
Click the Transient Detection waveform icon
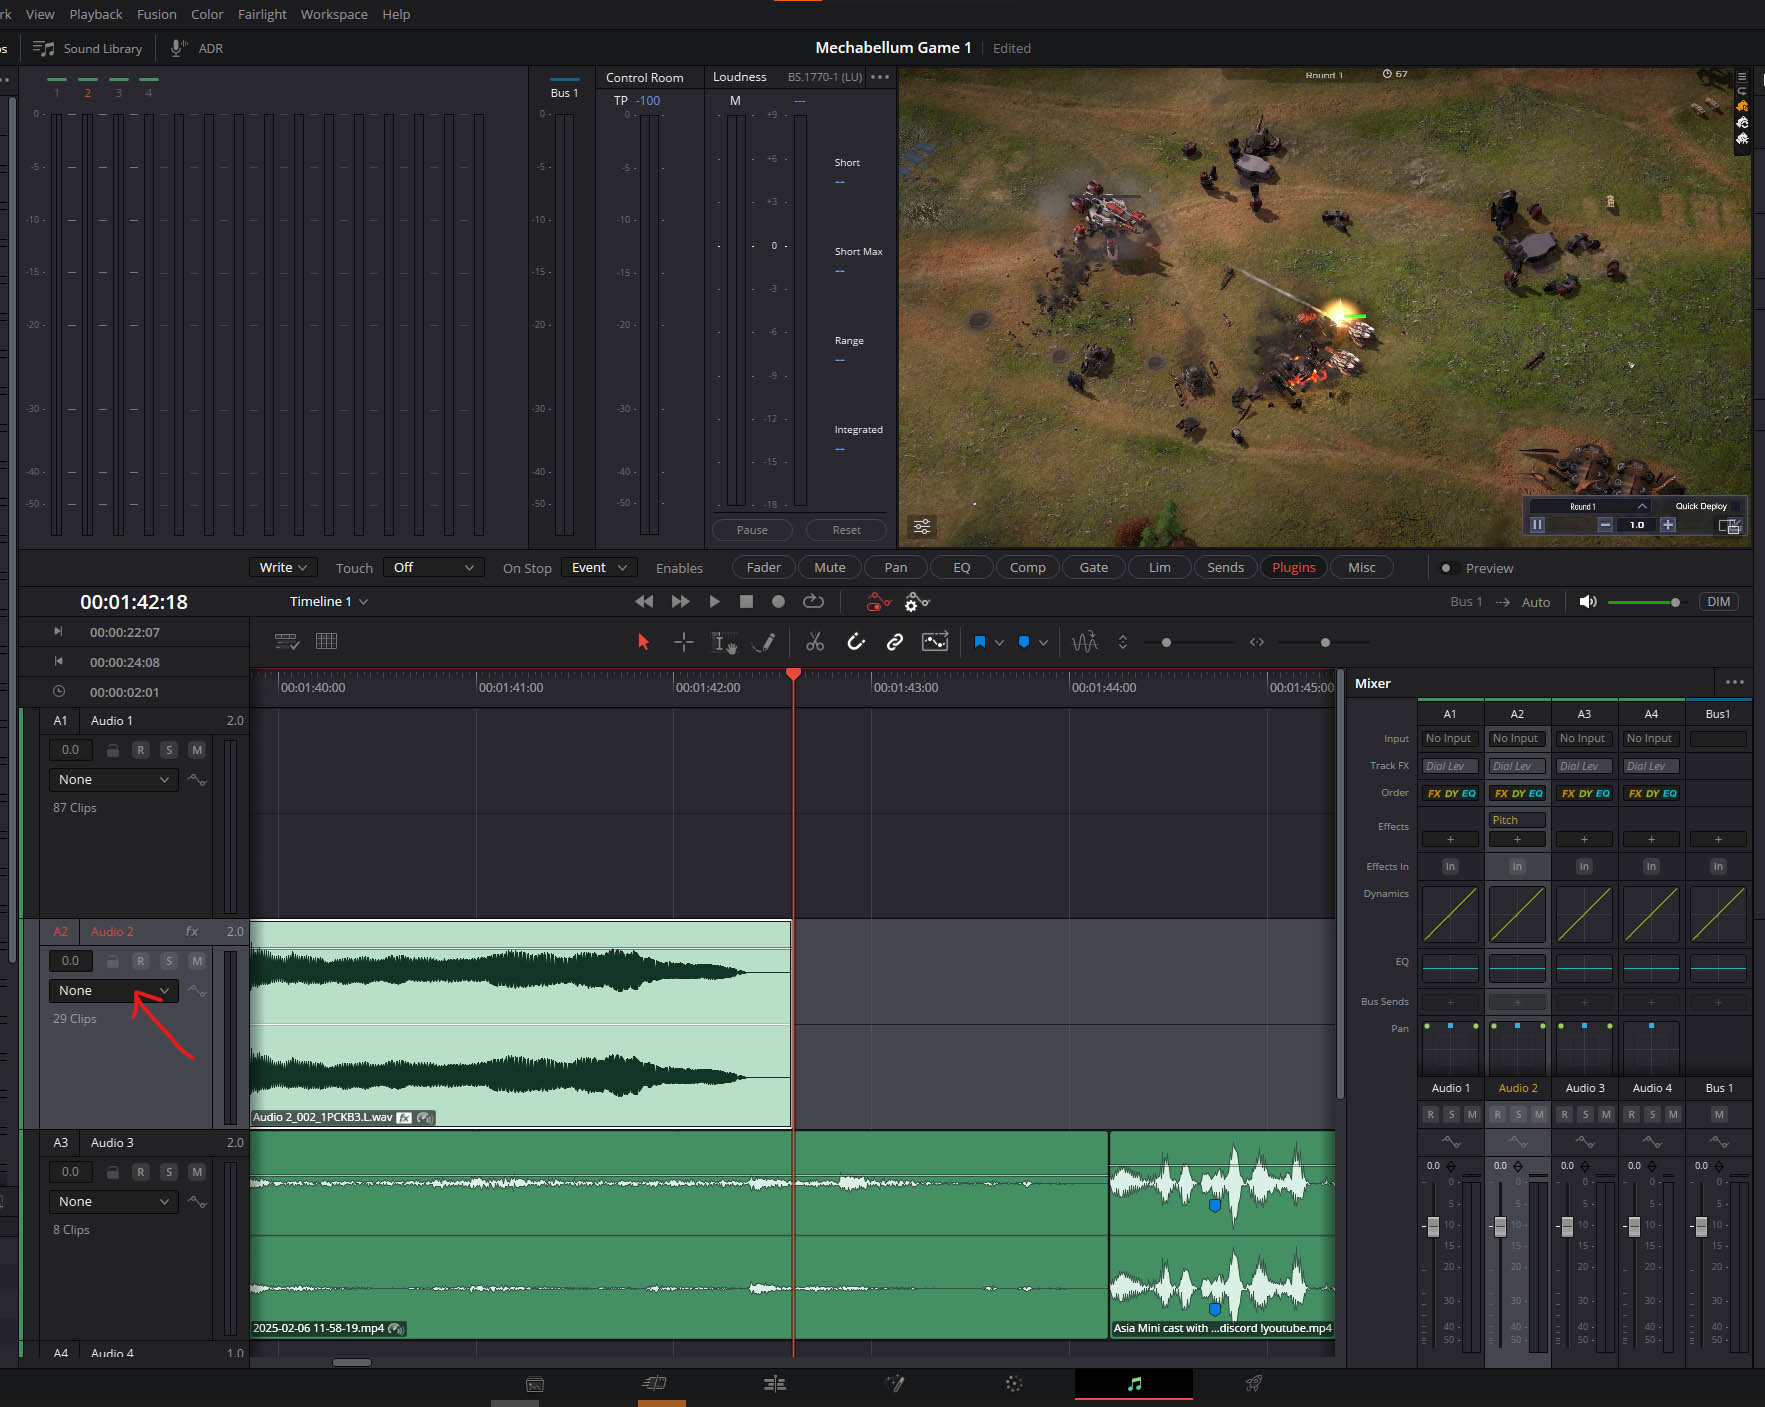click(x=1084, y=642)
